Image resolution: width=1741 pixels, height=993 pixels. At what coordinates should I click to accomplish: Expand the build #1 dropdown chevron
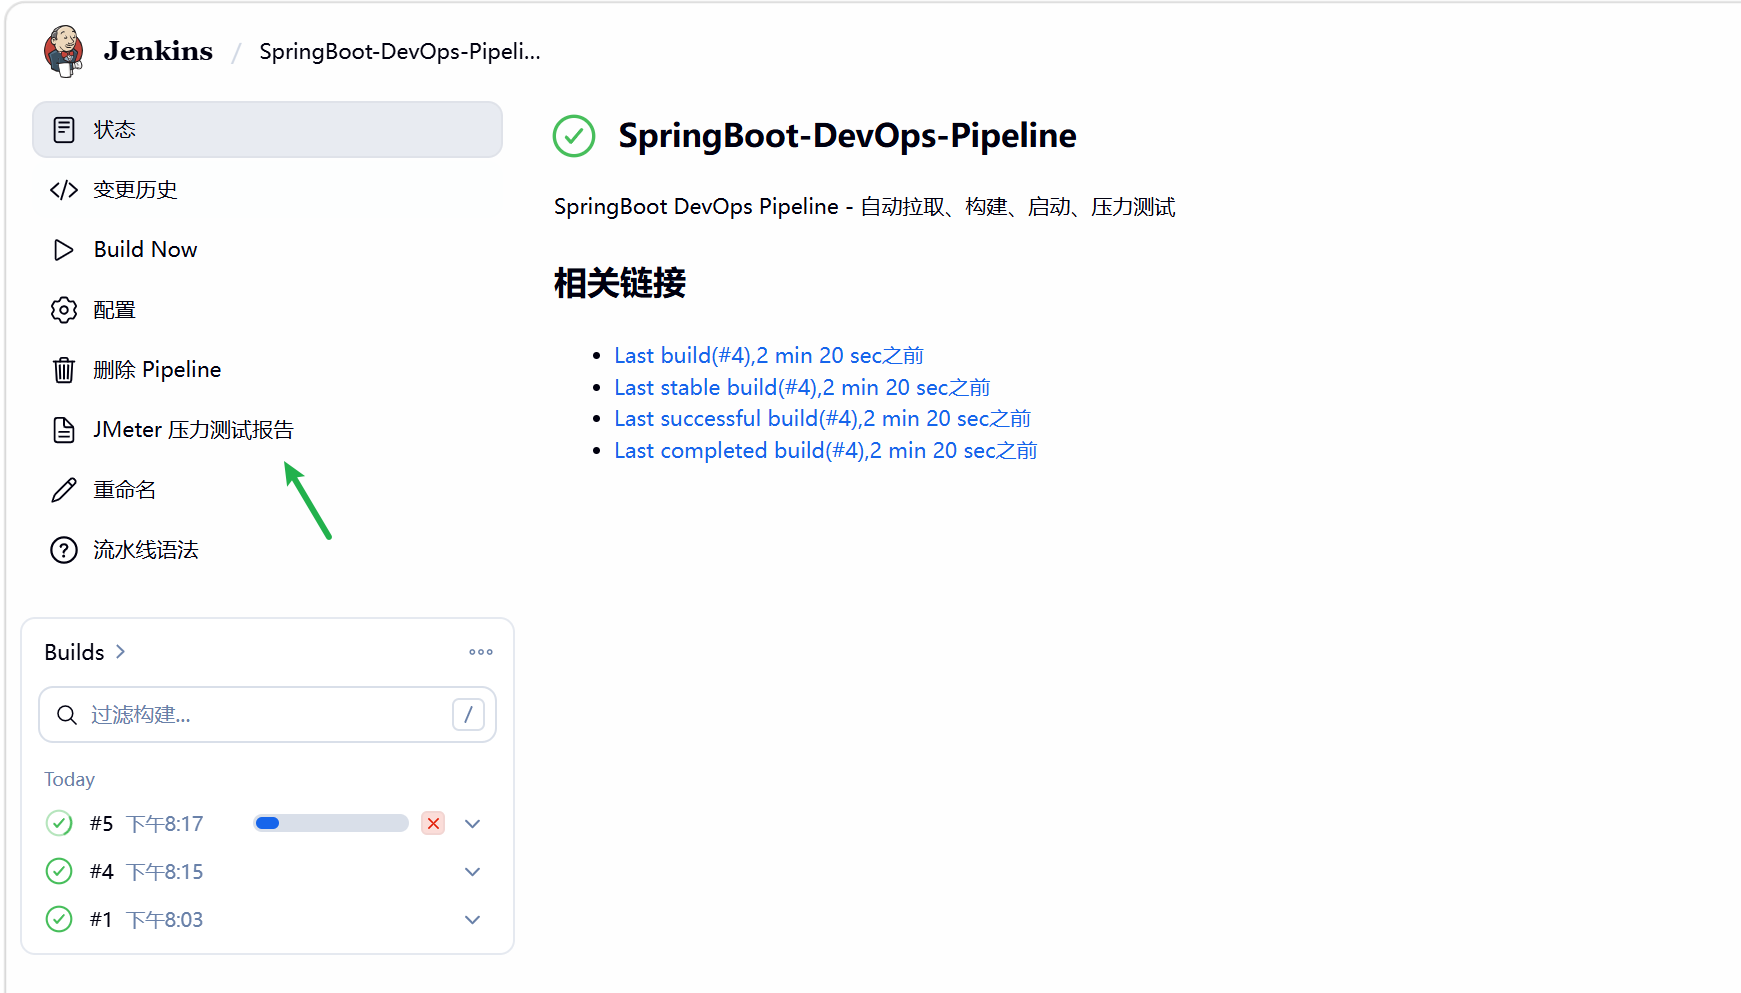(473, 920)
